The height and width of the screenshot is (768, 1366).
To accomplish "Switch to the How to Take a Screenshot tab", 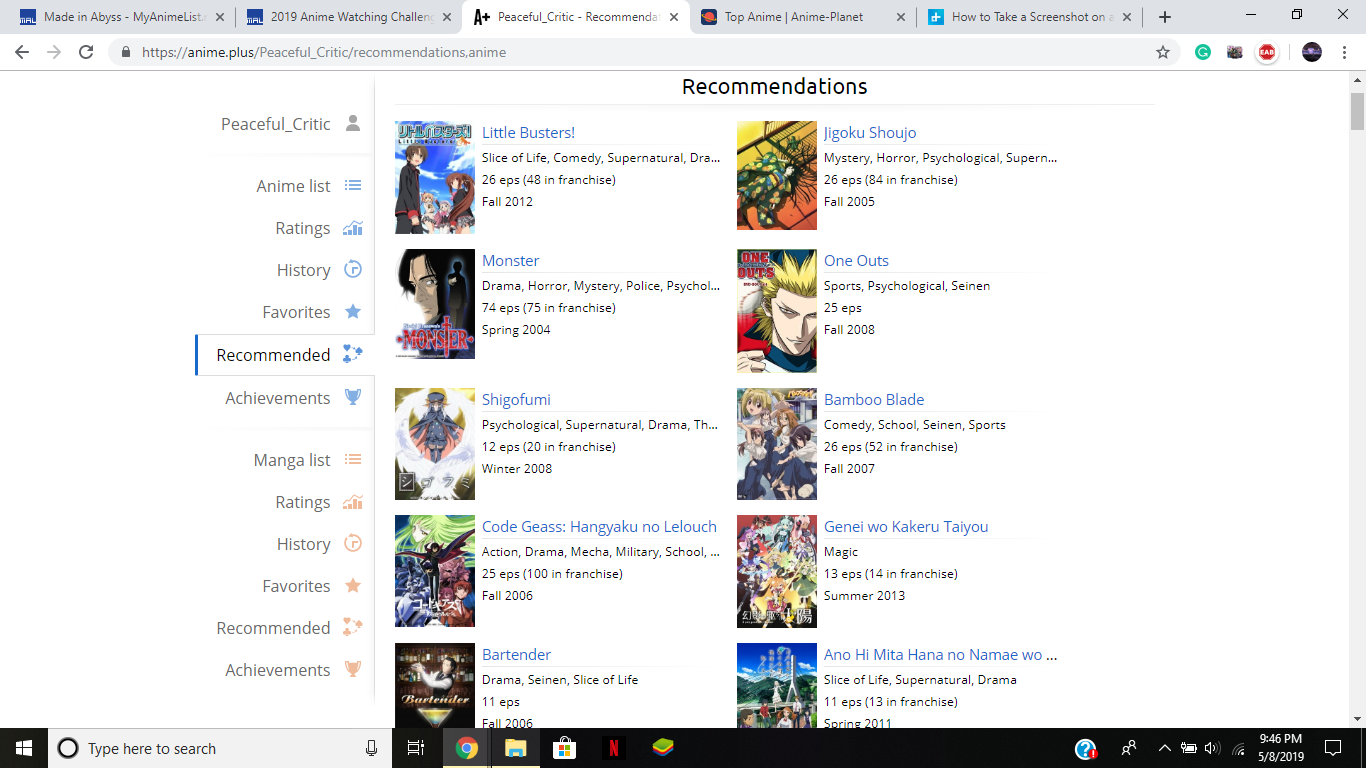I will coord(1030,17).
